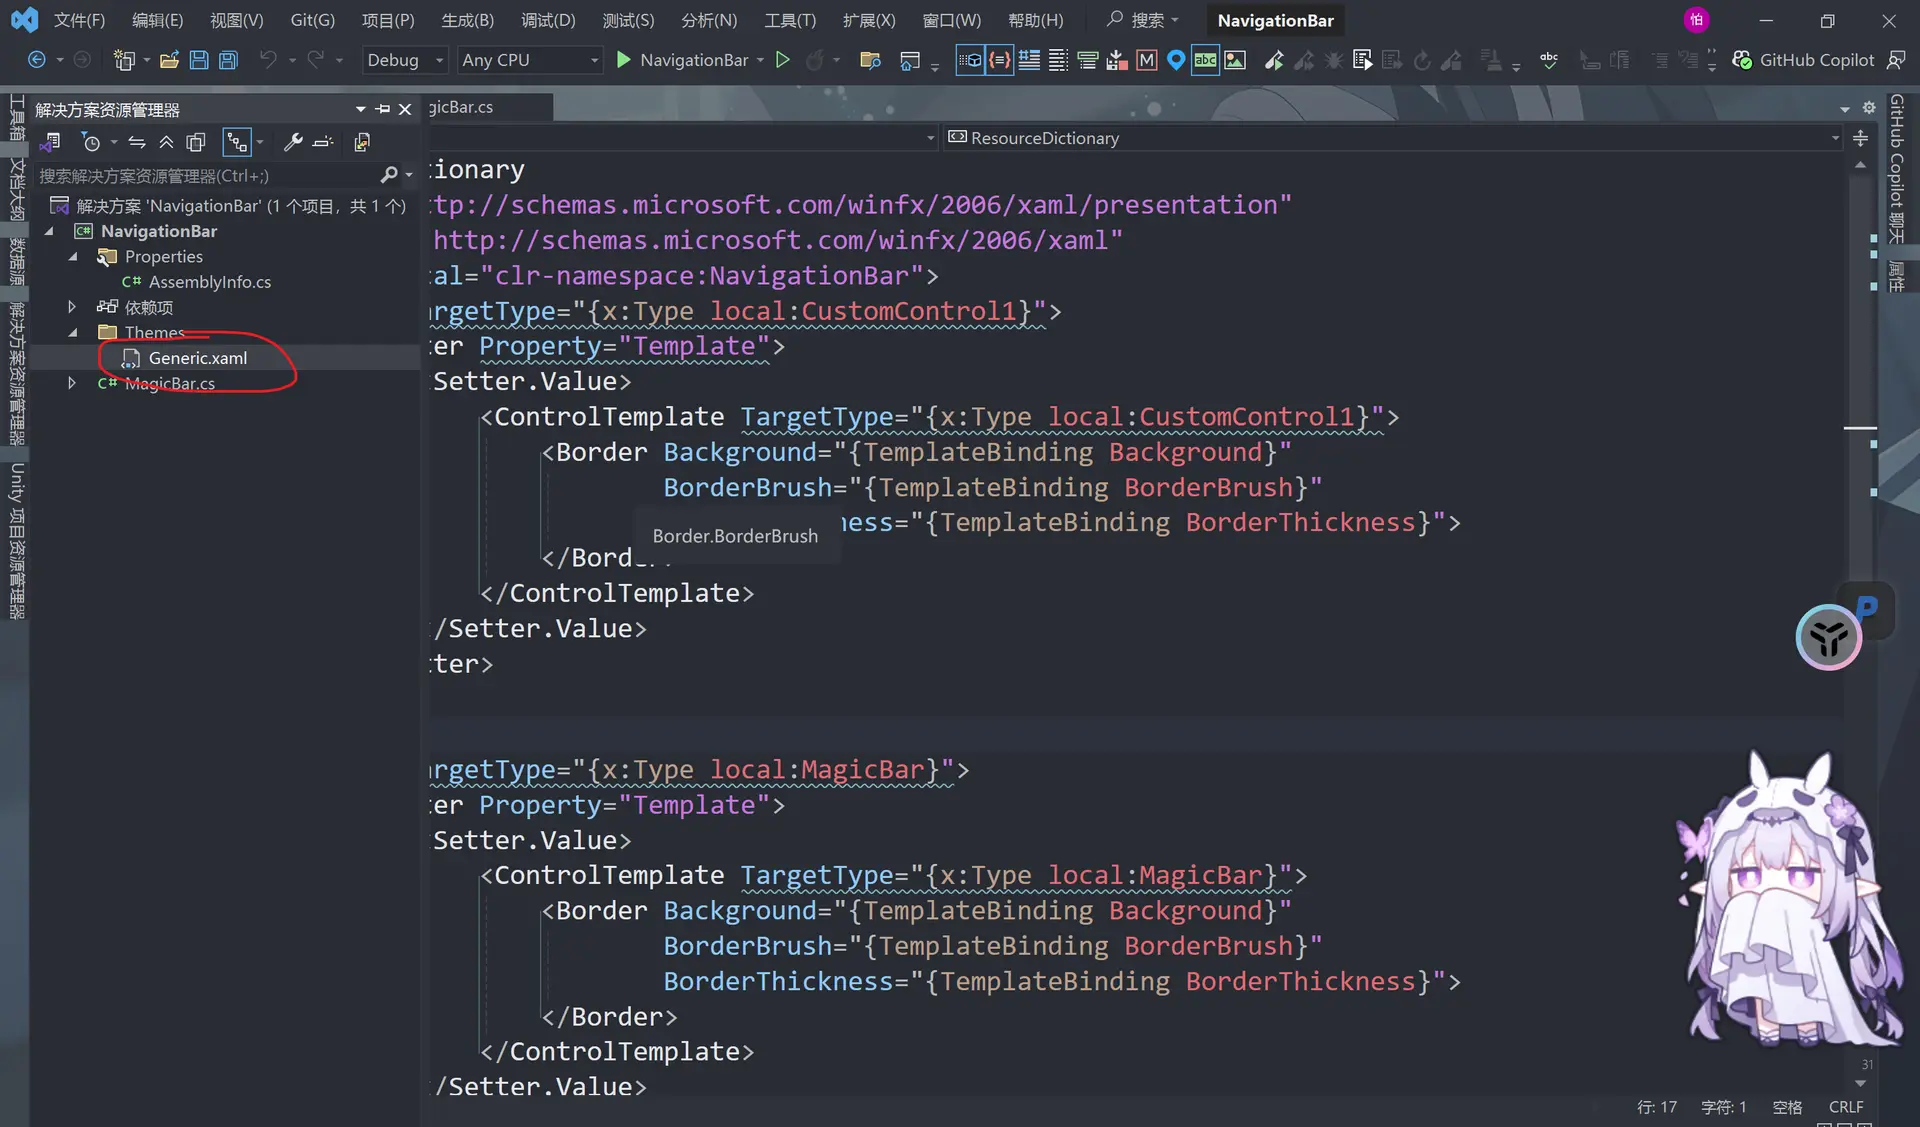Click the Save All icon

pyautogui.click(x=228, y=60)
